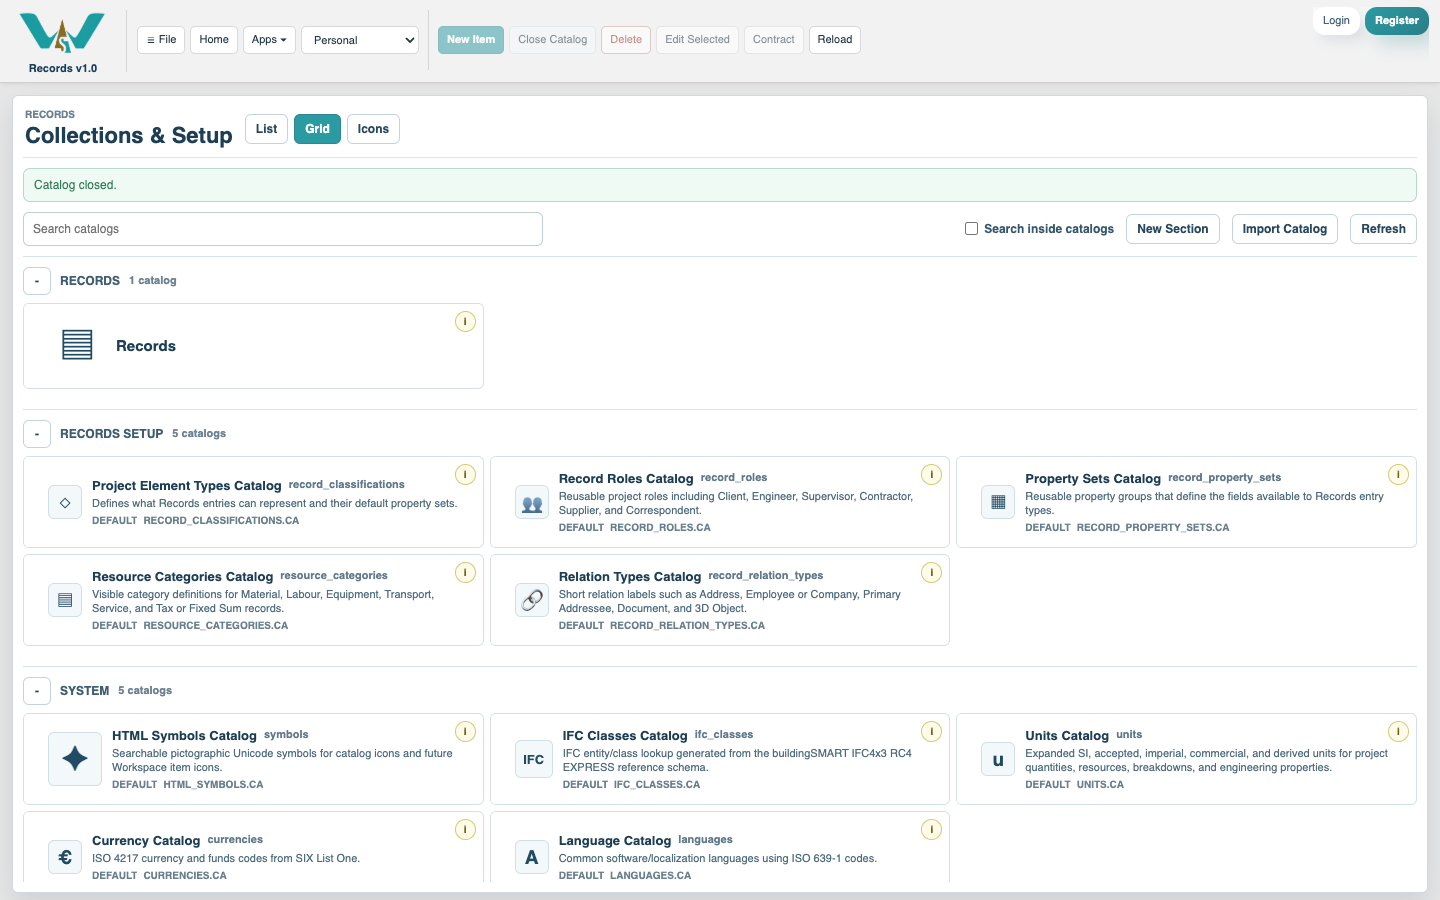Open the File menu
The width and height of the screenshot is (1440, 900).
pyautogui.click(x=161, y=40)
